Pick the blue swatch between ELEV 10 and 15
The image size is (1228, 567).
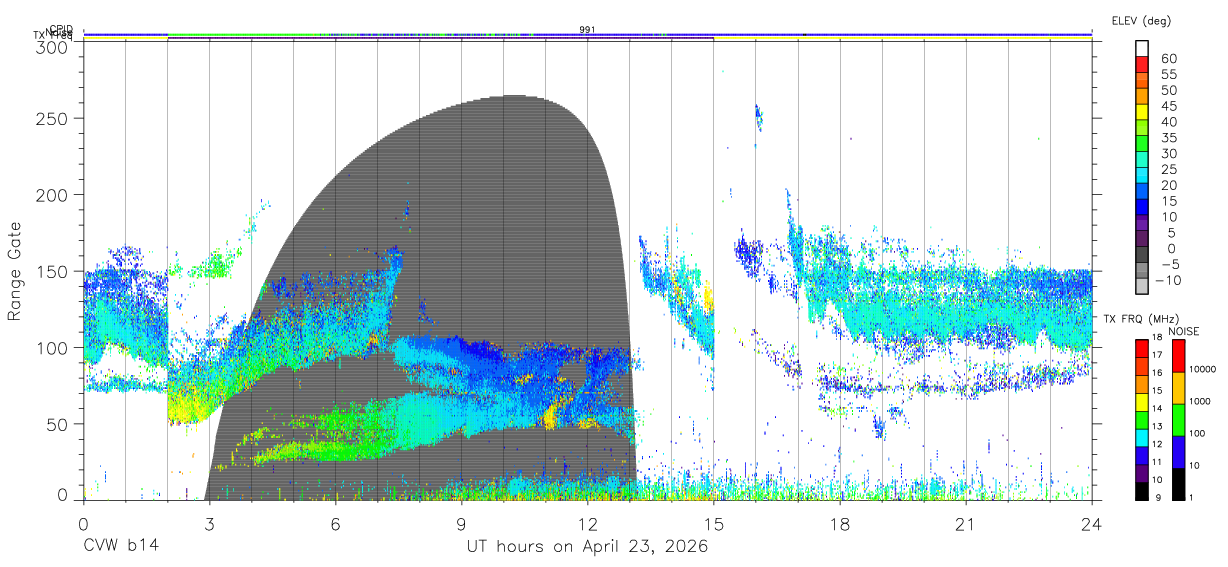pos(1143,208)
